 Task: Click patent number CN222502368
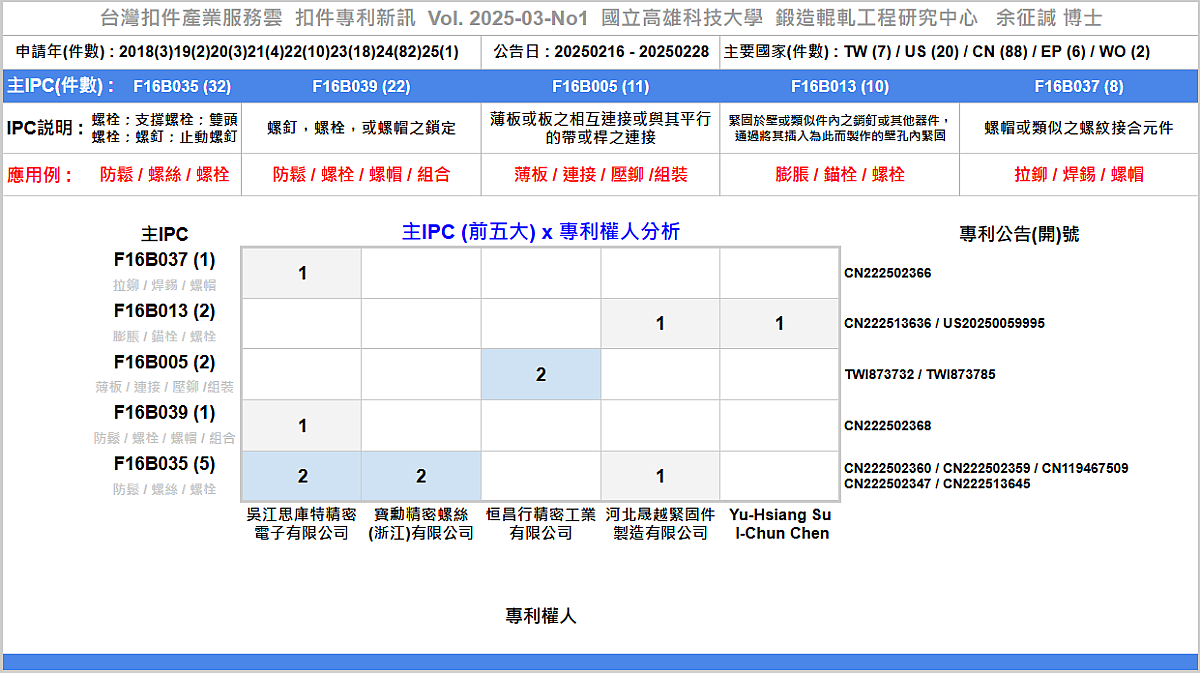[888, 425]
